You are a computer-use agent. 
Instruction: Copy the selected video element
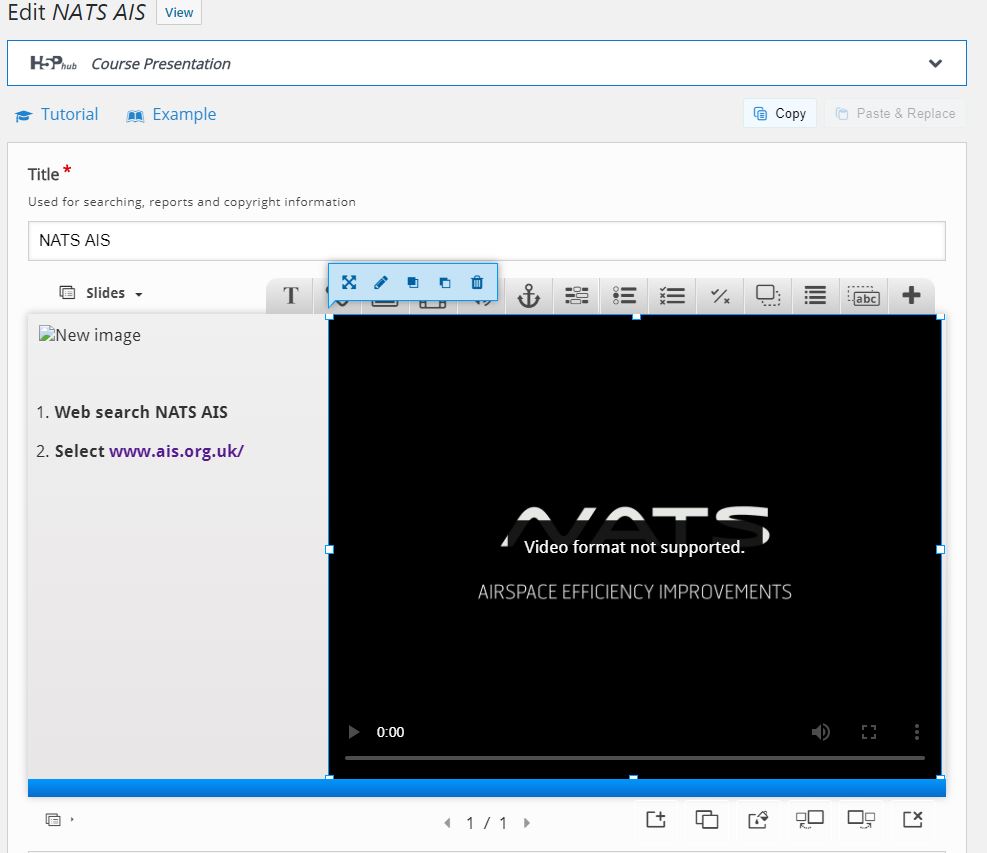click(412, 282)
